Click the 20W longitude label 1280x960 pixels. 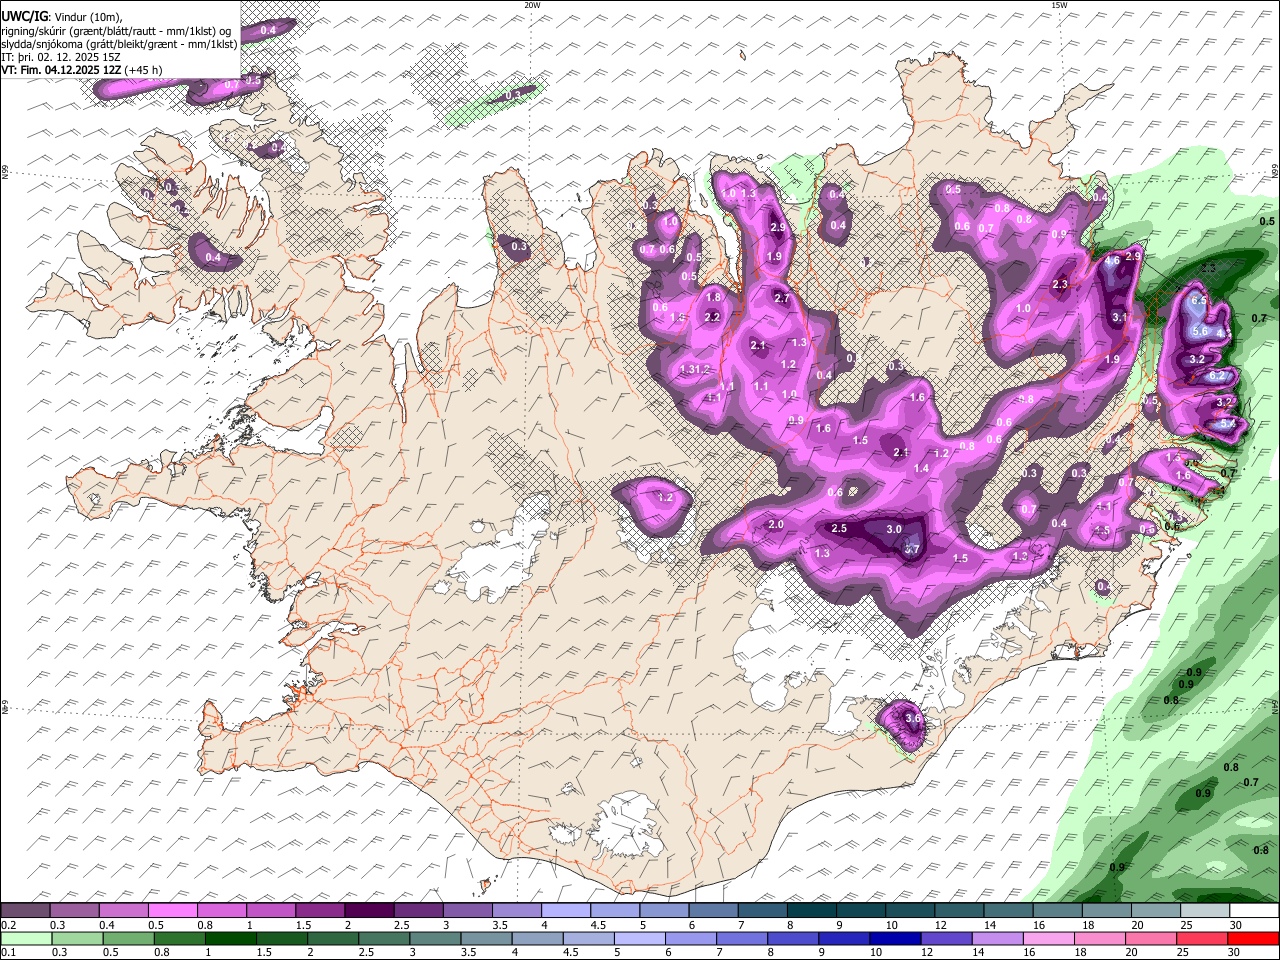click(532, 5)
